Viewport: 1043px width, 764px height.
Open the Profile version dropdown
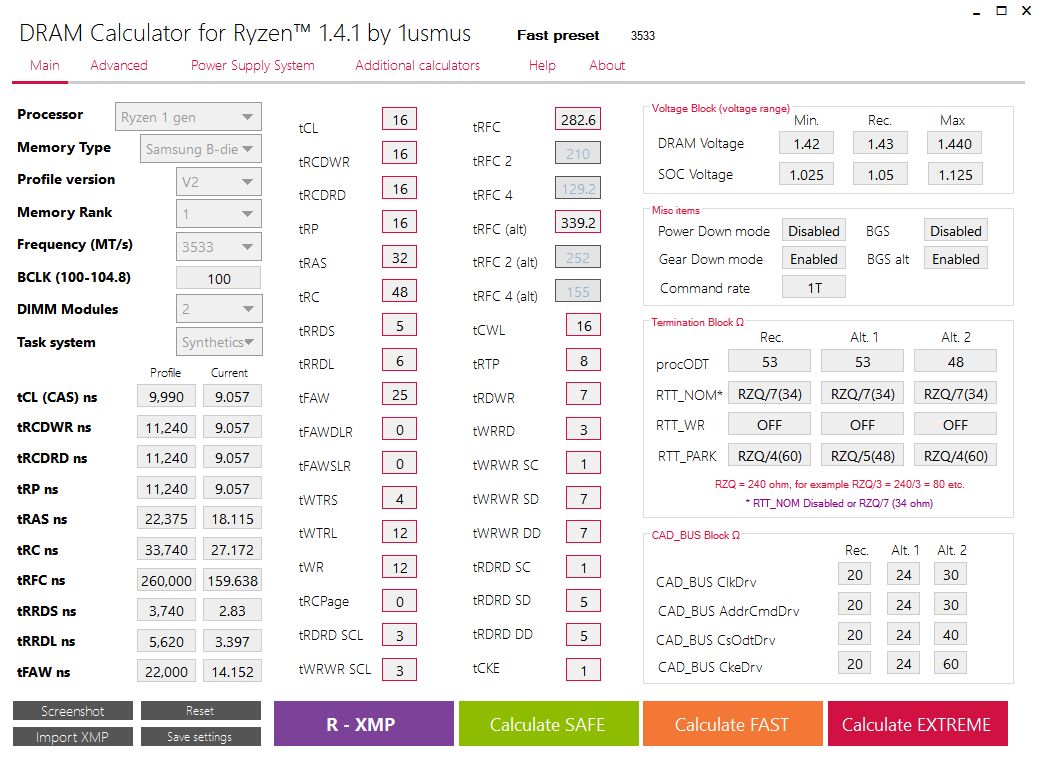(219, 182)
